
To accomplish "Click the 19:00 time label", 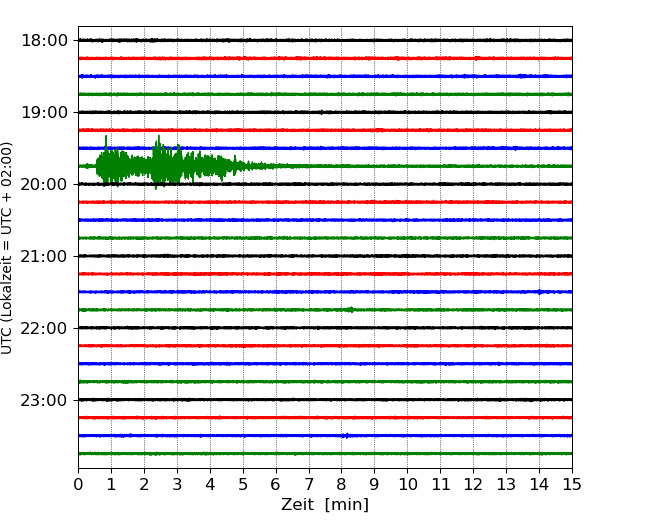I will click(x=44, y=112).
